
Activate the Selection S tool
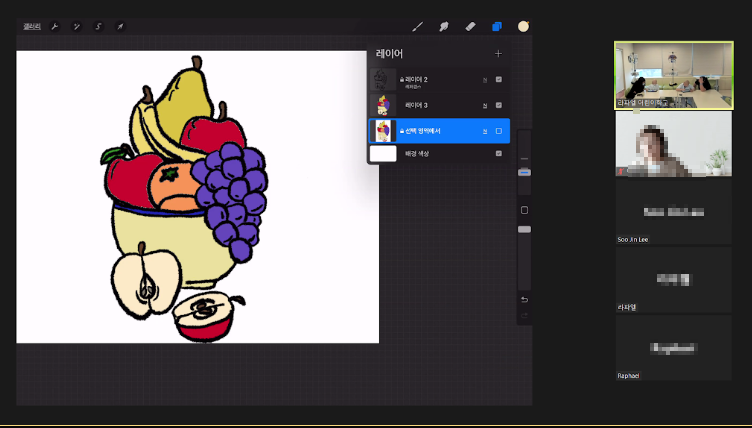(99, 26)
